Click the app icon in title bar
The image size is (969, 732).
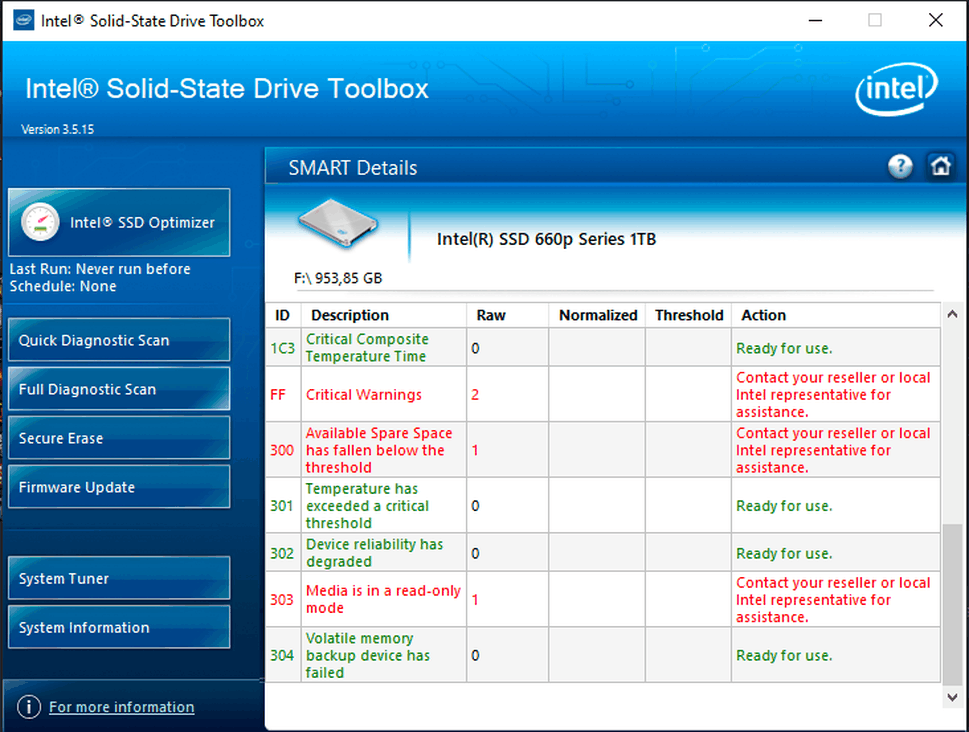coord(23,20)
